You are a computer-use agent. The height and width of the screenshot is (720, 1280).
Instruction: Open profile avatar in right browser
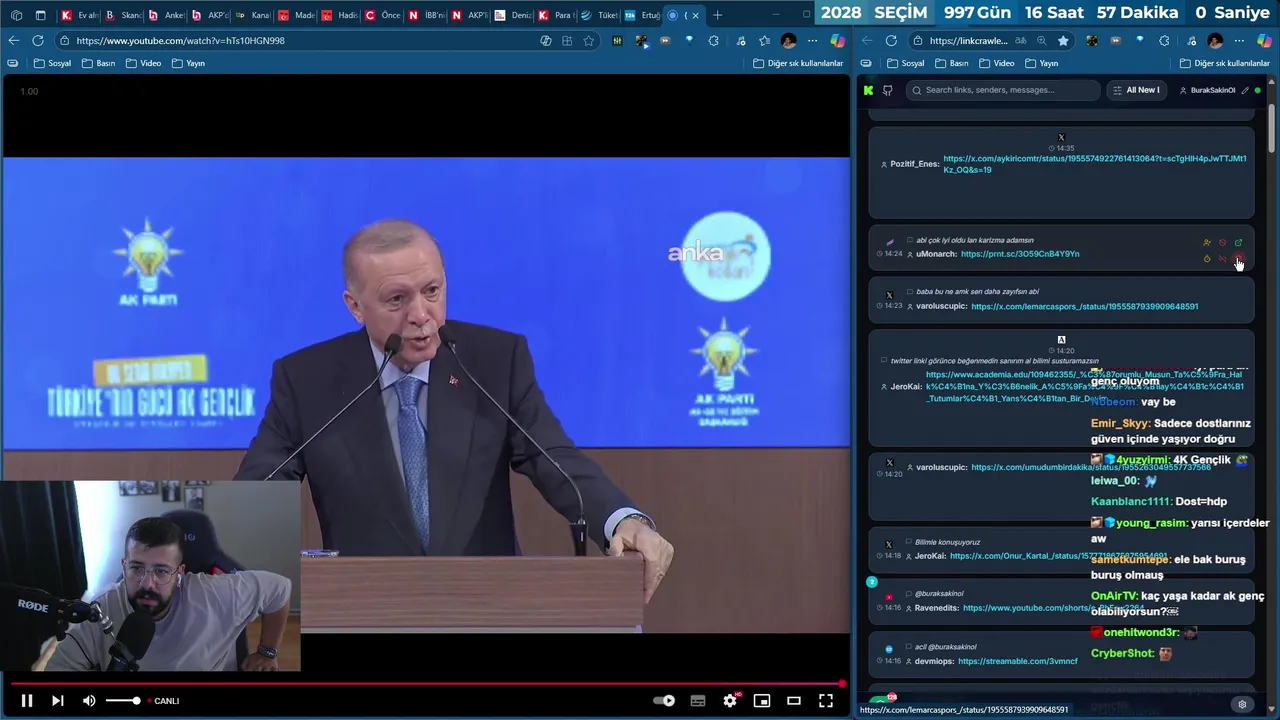[1215, 41]
